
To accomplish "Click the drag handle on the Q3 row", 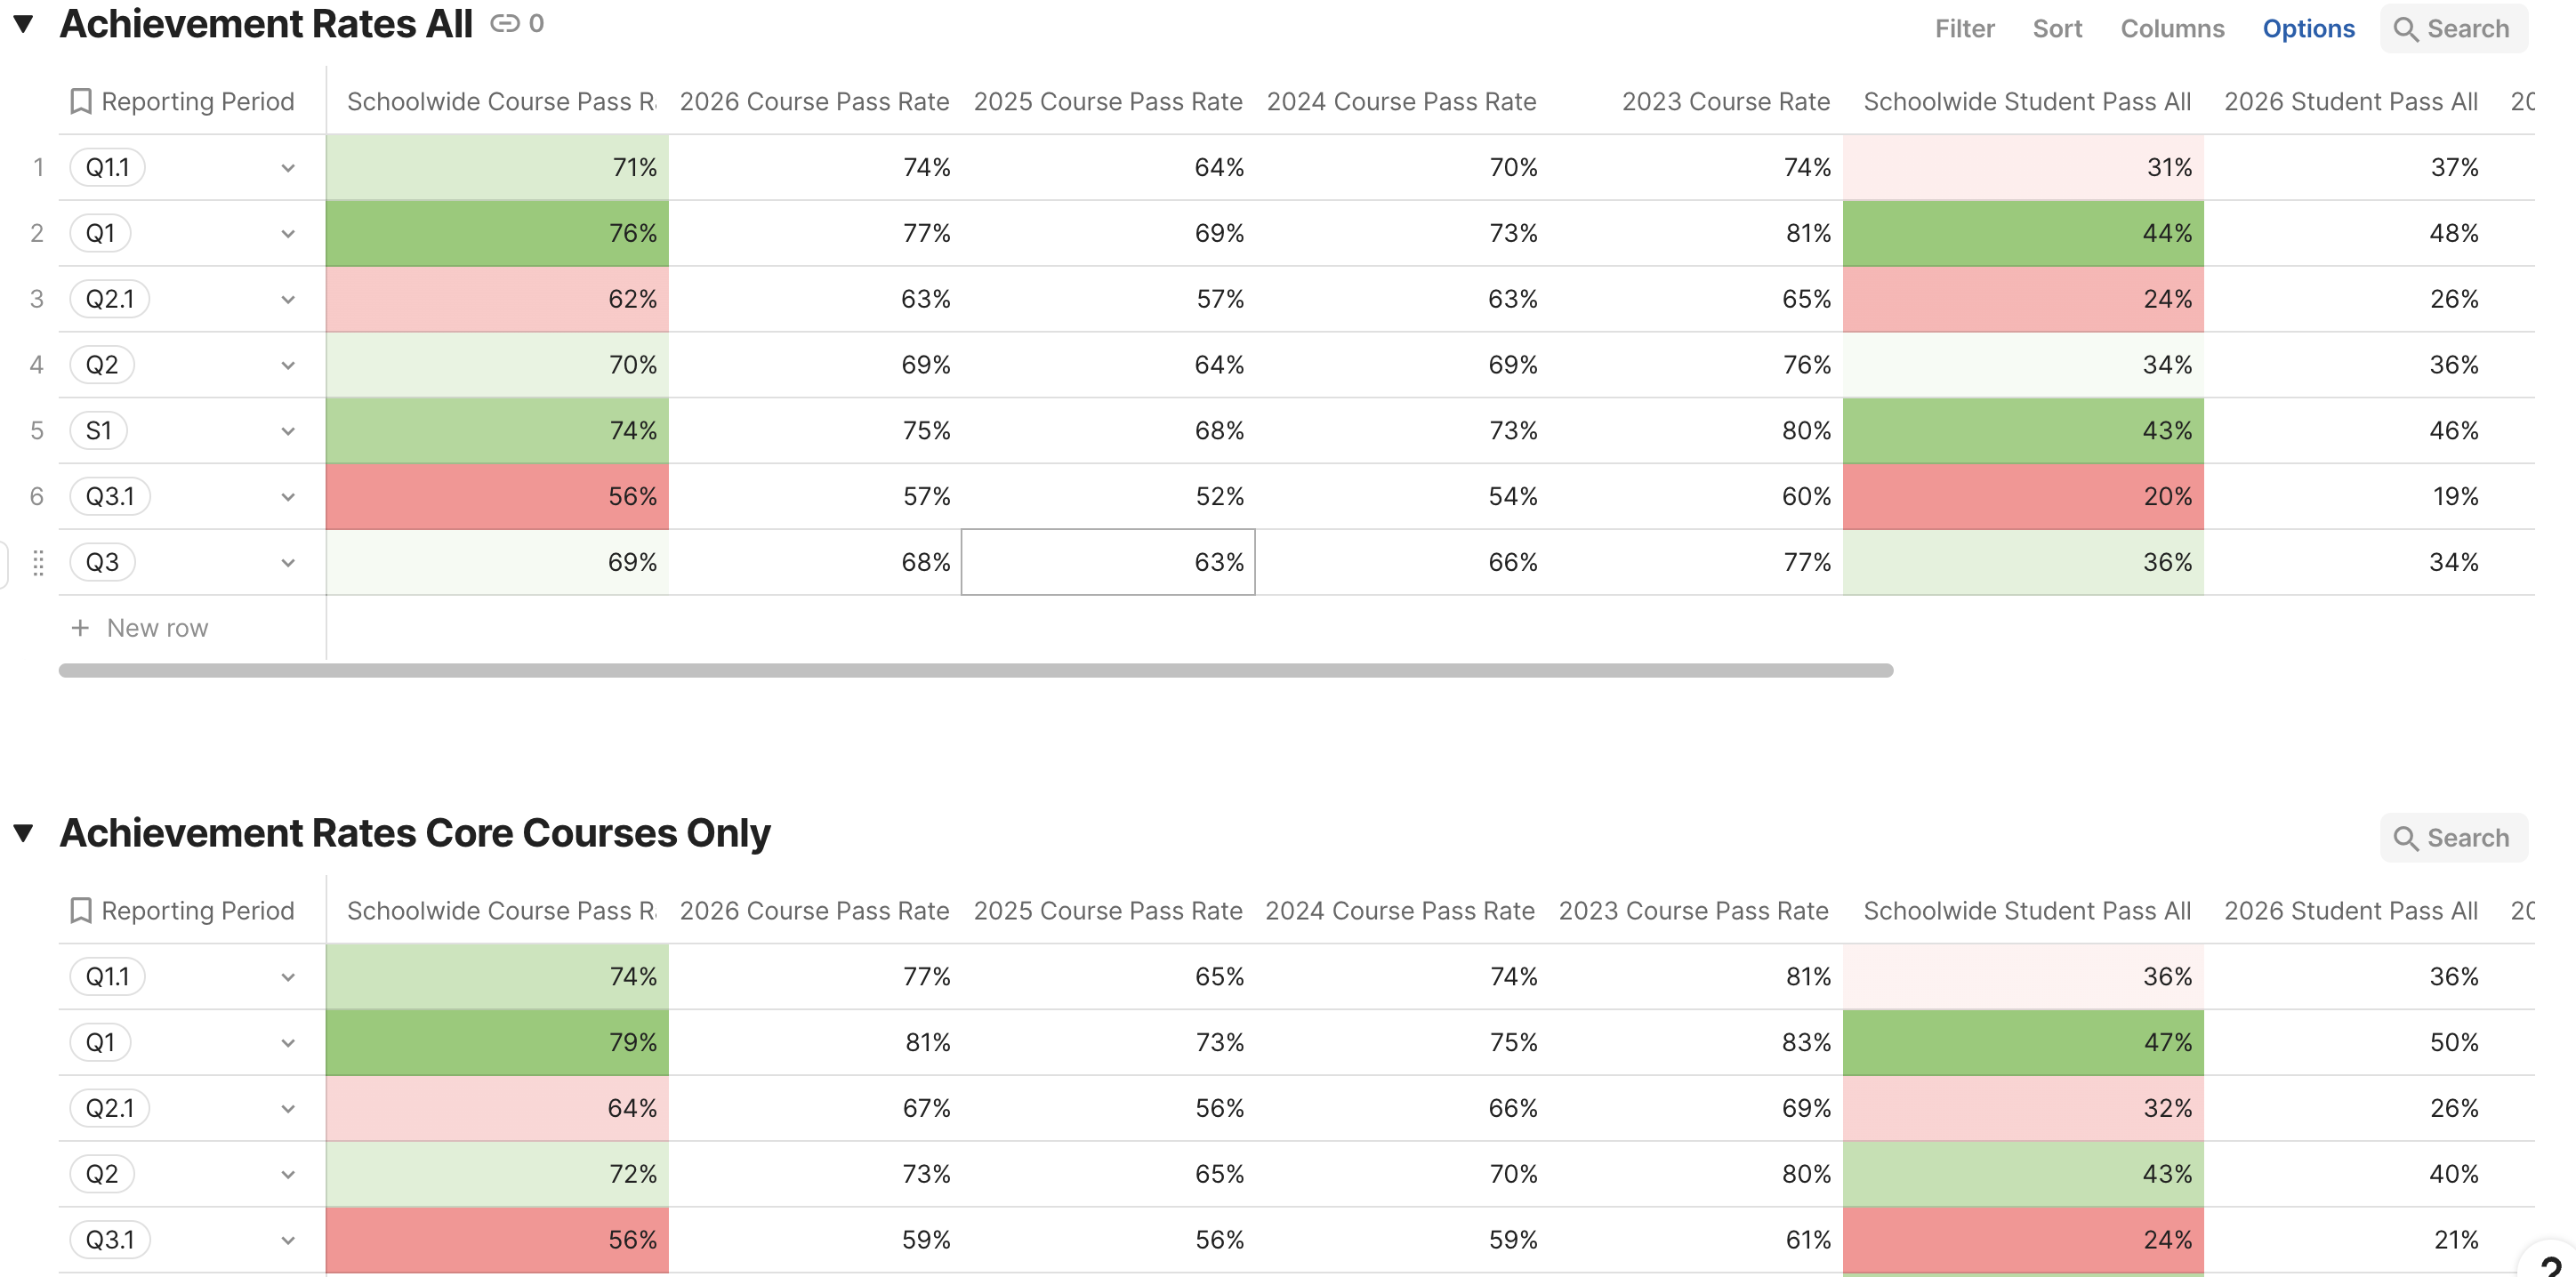I will point(38,563).
